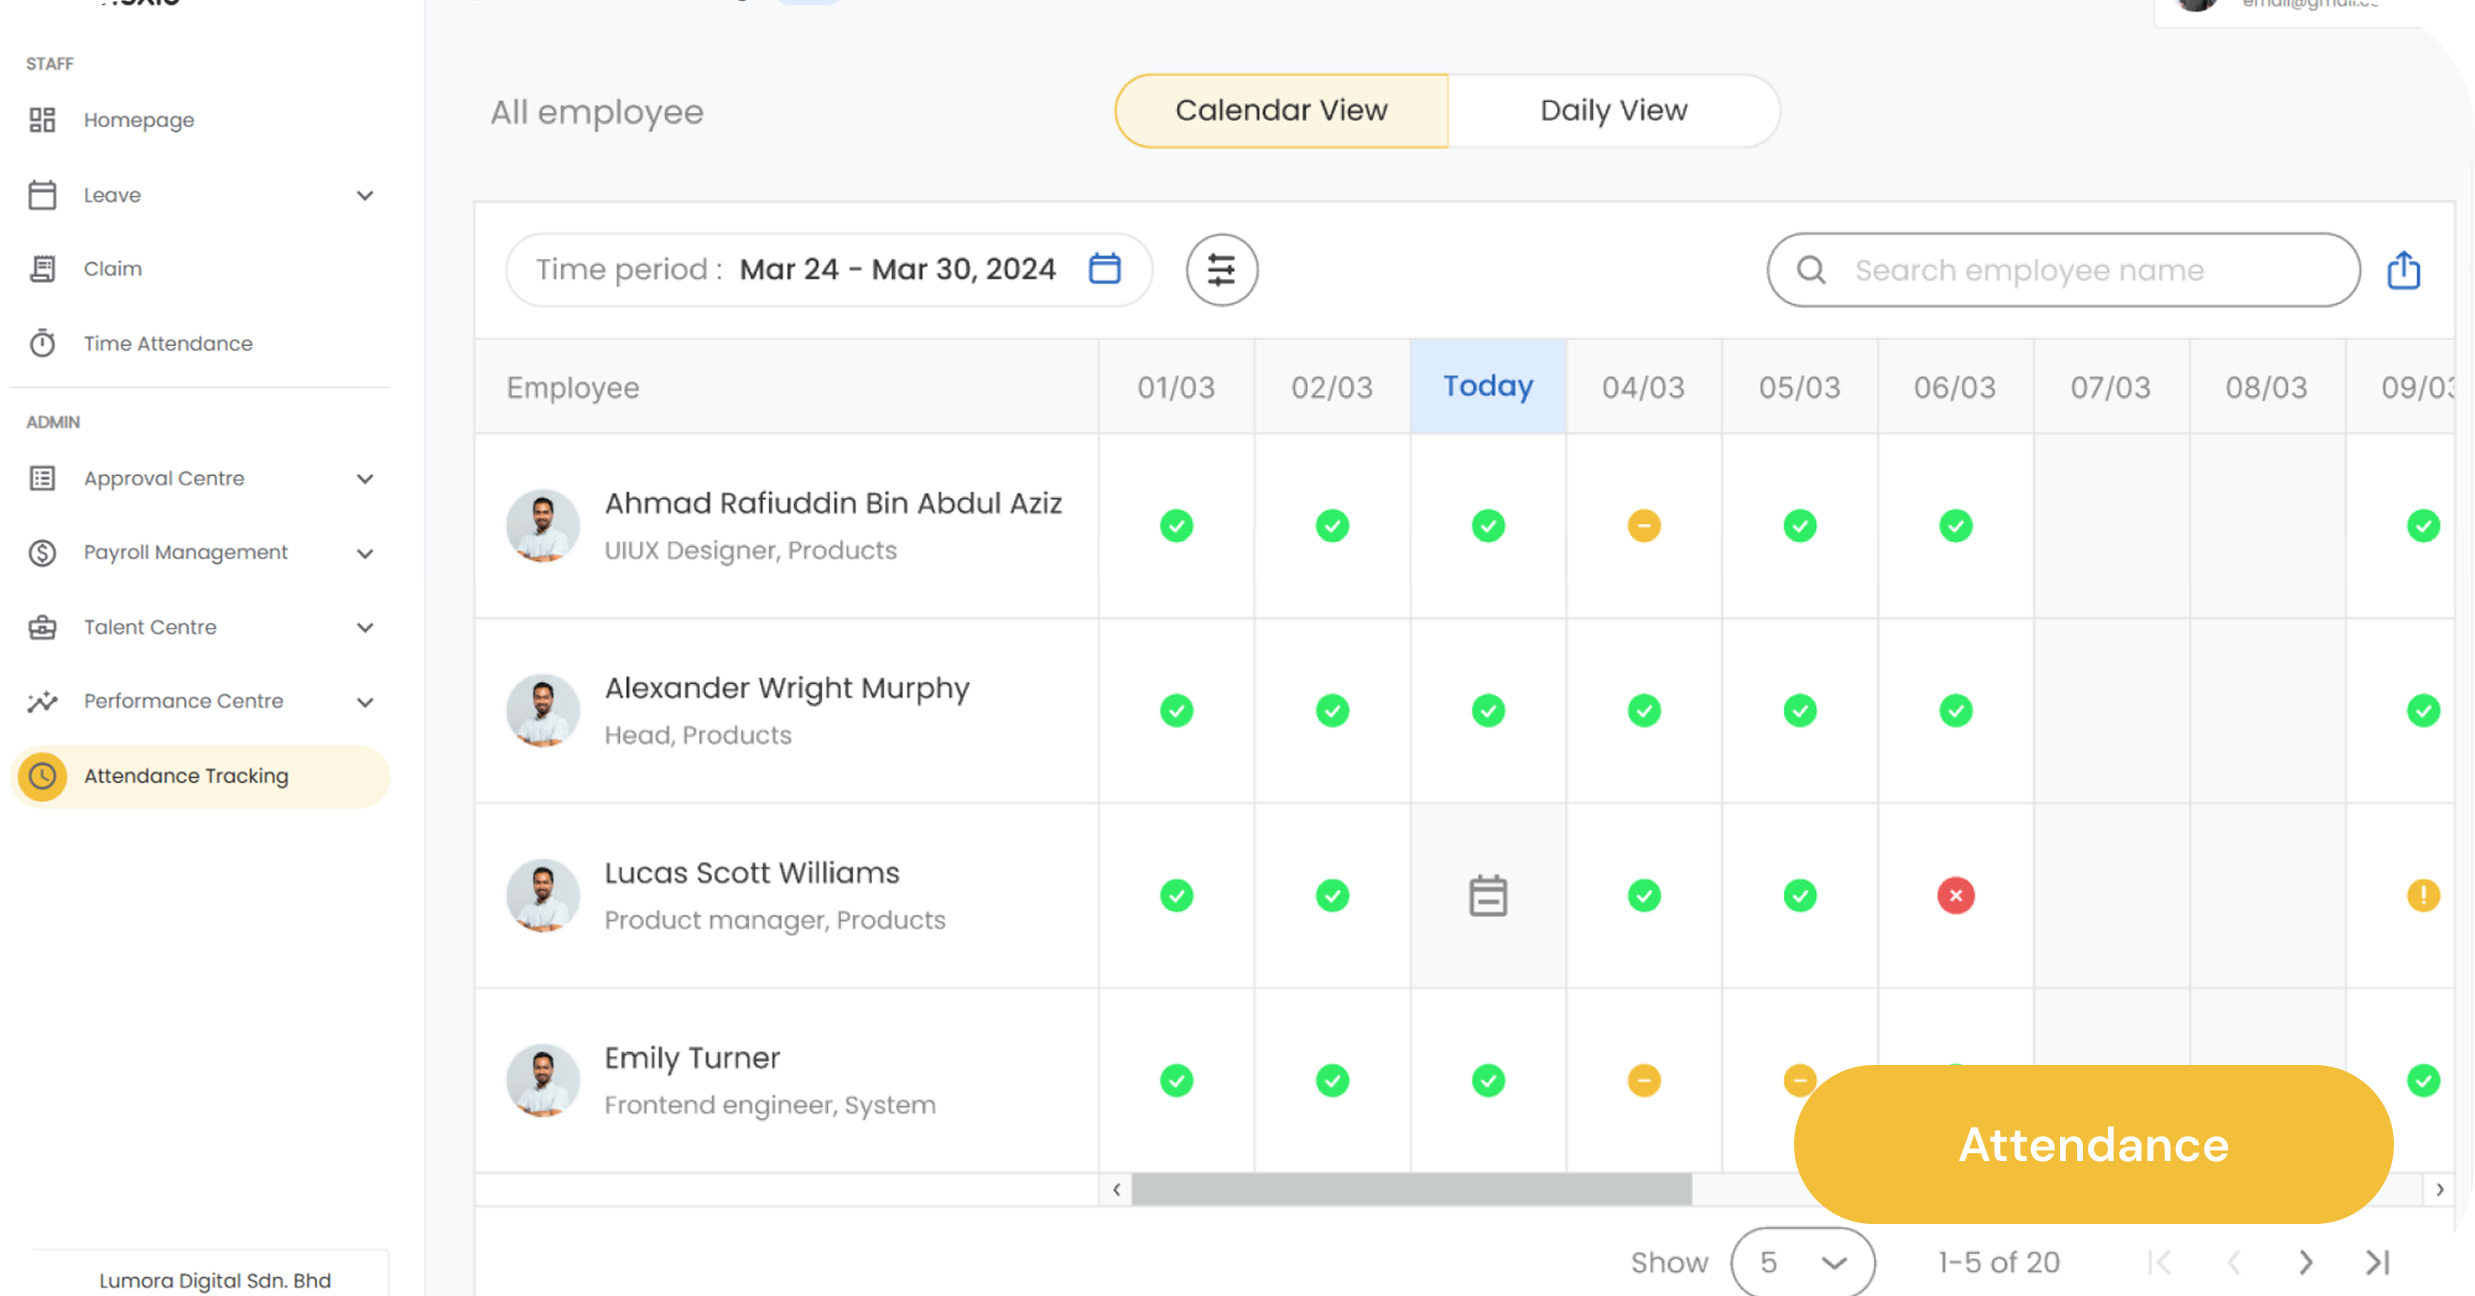Open the Show rows-per-page dropdown
The width and height of the screenshot is (2475, 1296).
[1802, 1262]
